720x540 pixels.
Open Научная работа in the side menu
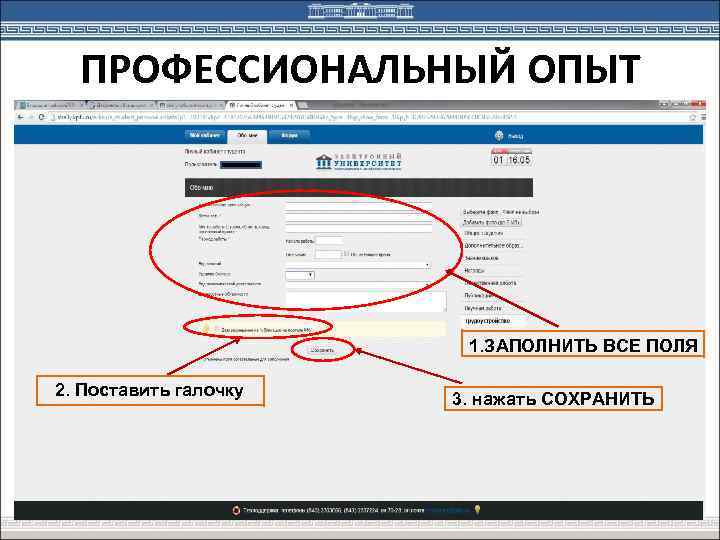pyautogui.click(x=483, y=309)
